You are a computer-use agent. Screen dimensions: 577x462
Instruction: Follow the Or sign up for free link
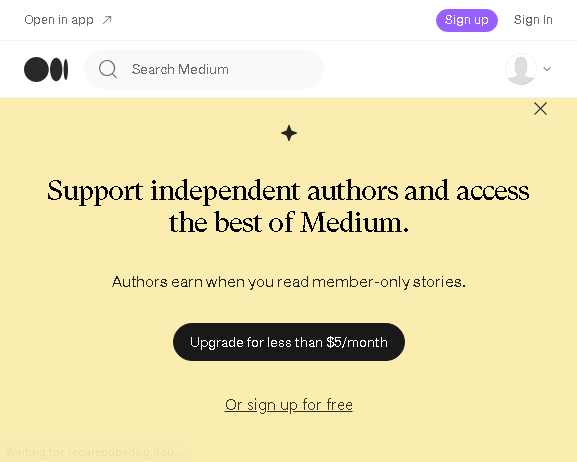point(289,405)
